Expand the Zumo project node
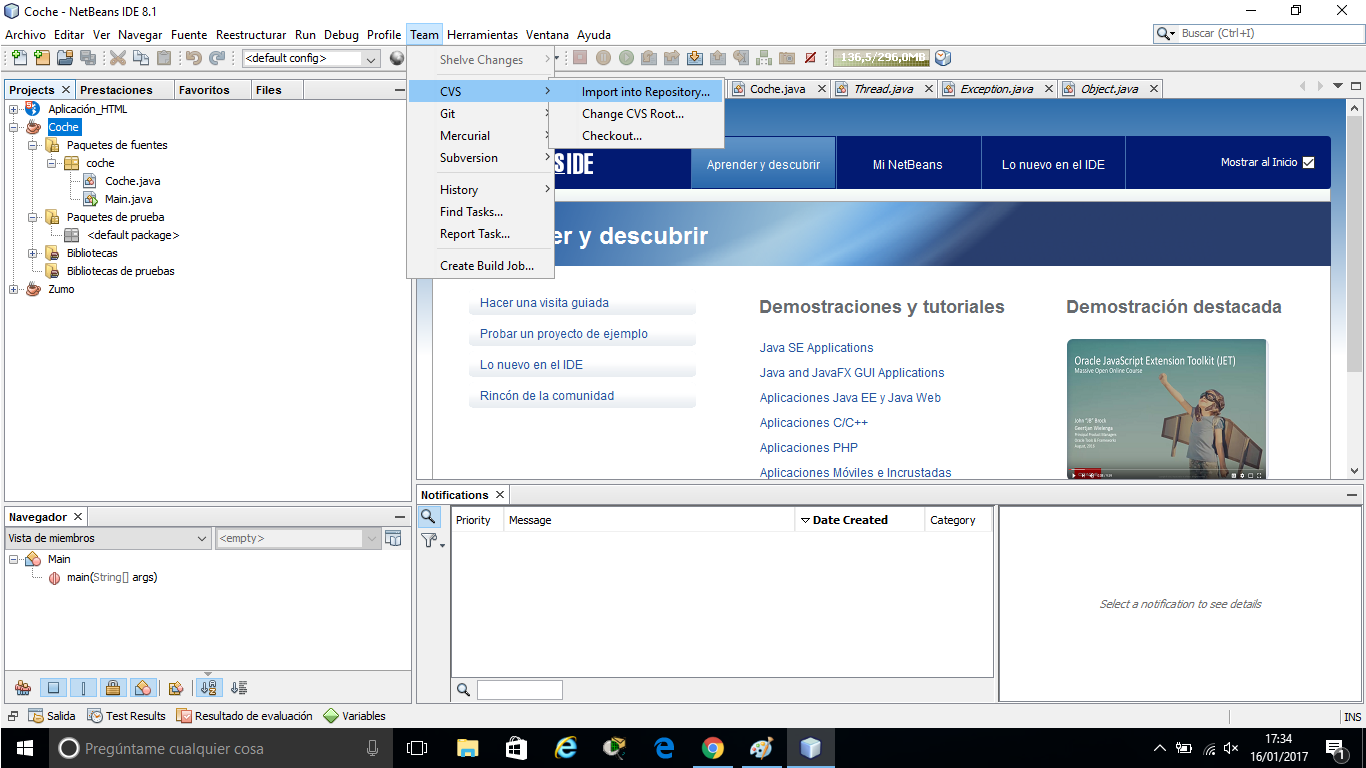1366x768 pixels. (14, 290)
